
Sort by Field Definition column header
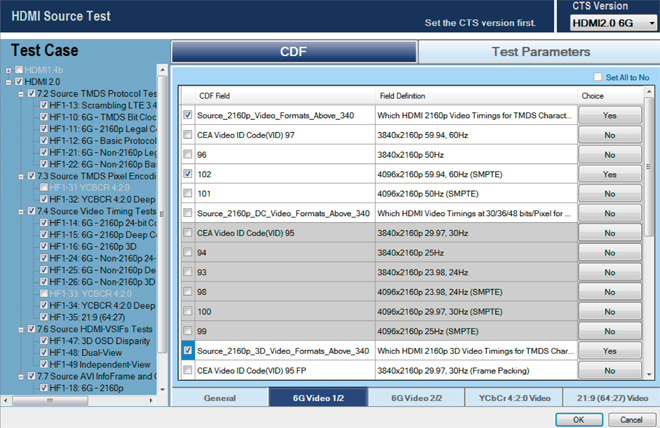pyautogui.click(x=476, y=96)
